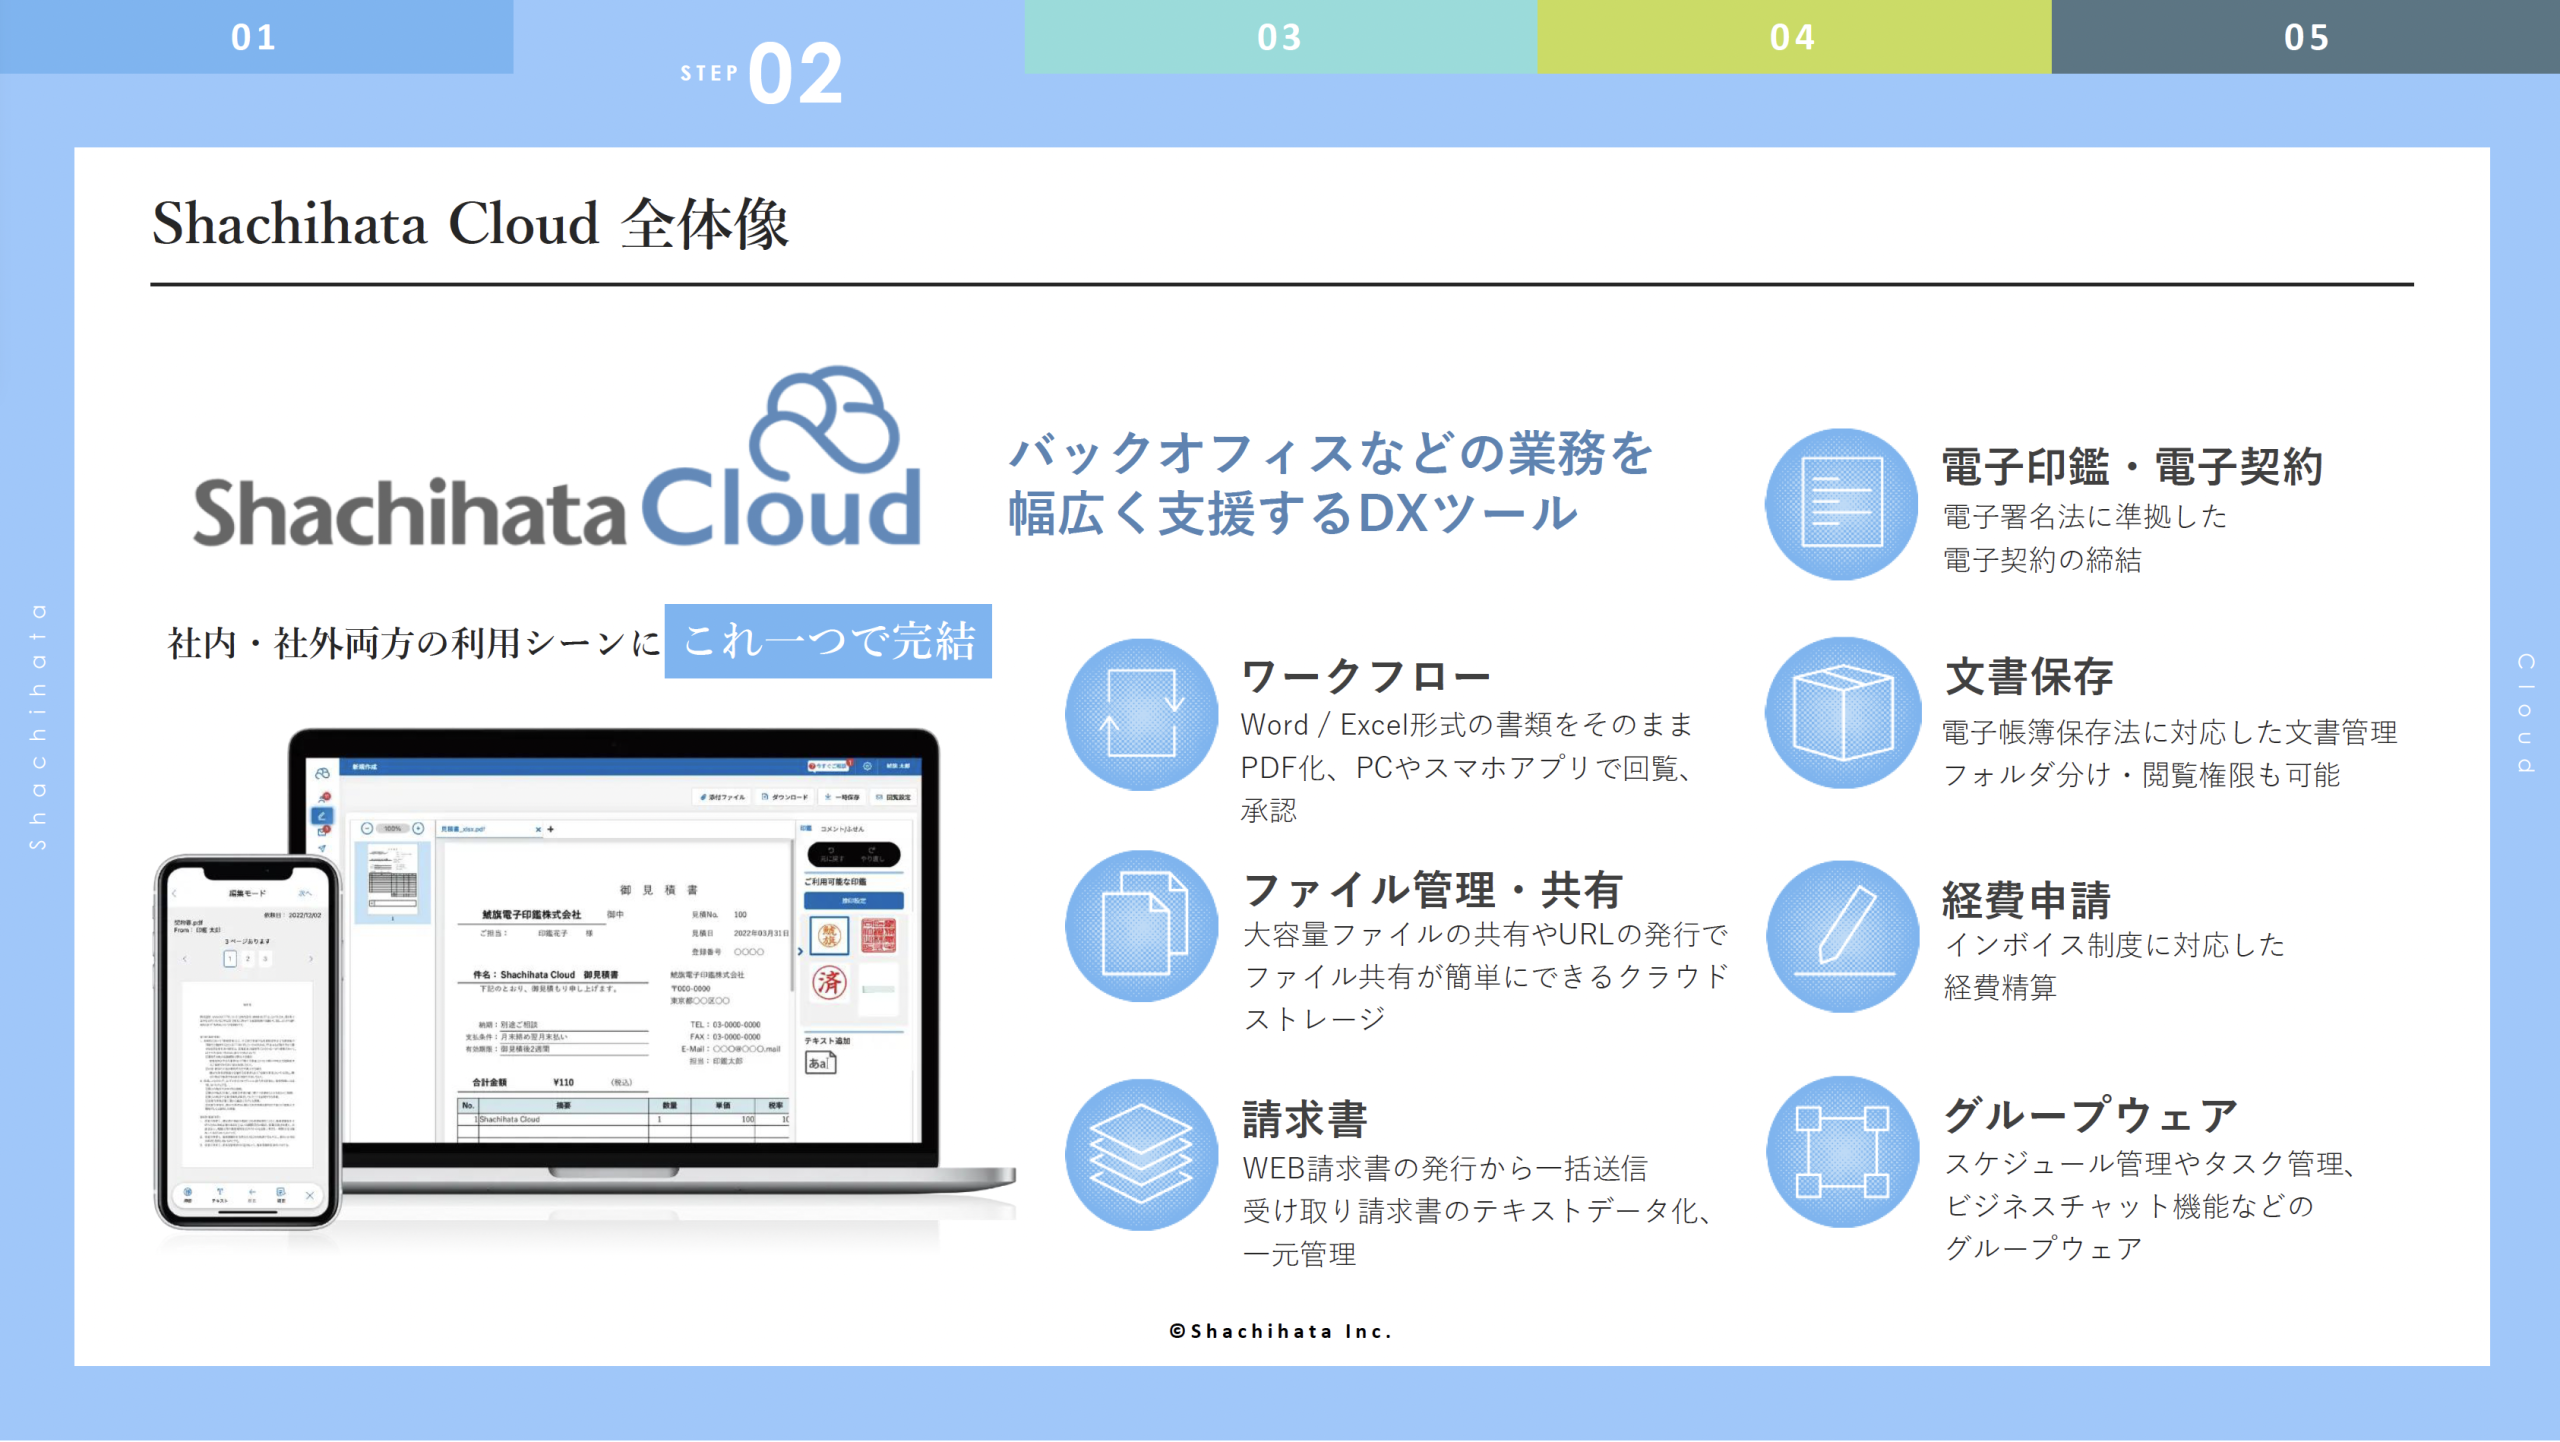Select the red 済 stamp in laptop panel
This screenshot has height=1442, width=2560.
829,982
